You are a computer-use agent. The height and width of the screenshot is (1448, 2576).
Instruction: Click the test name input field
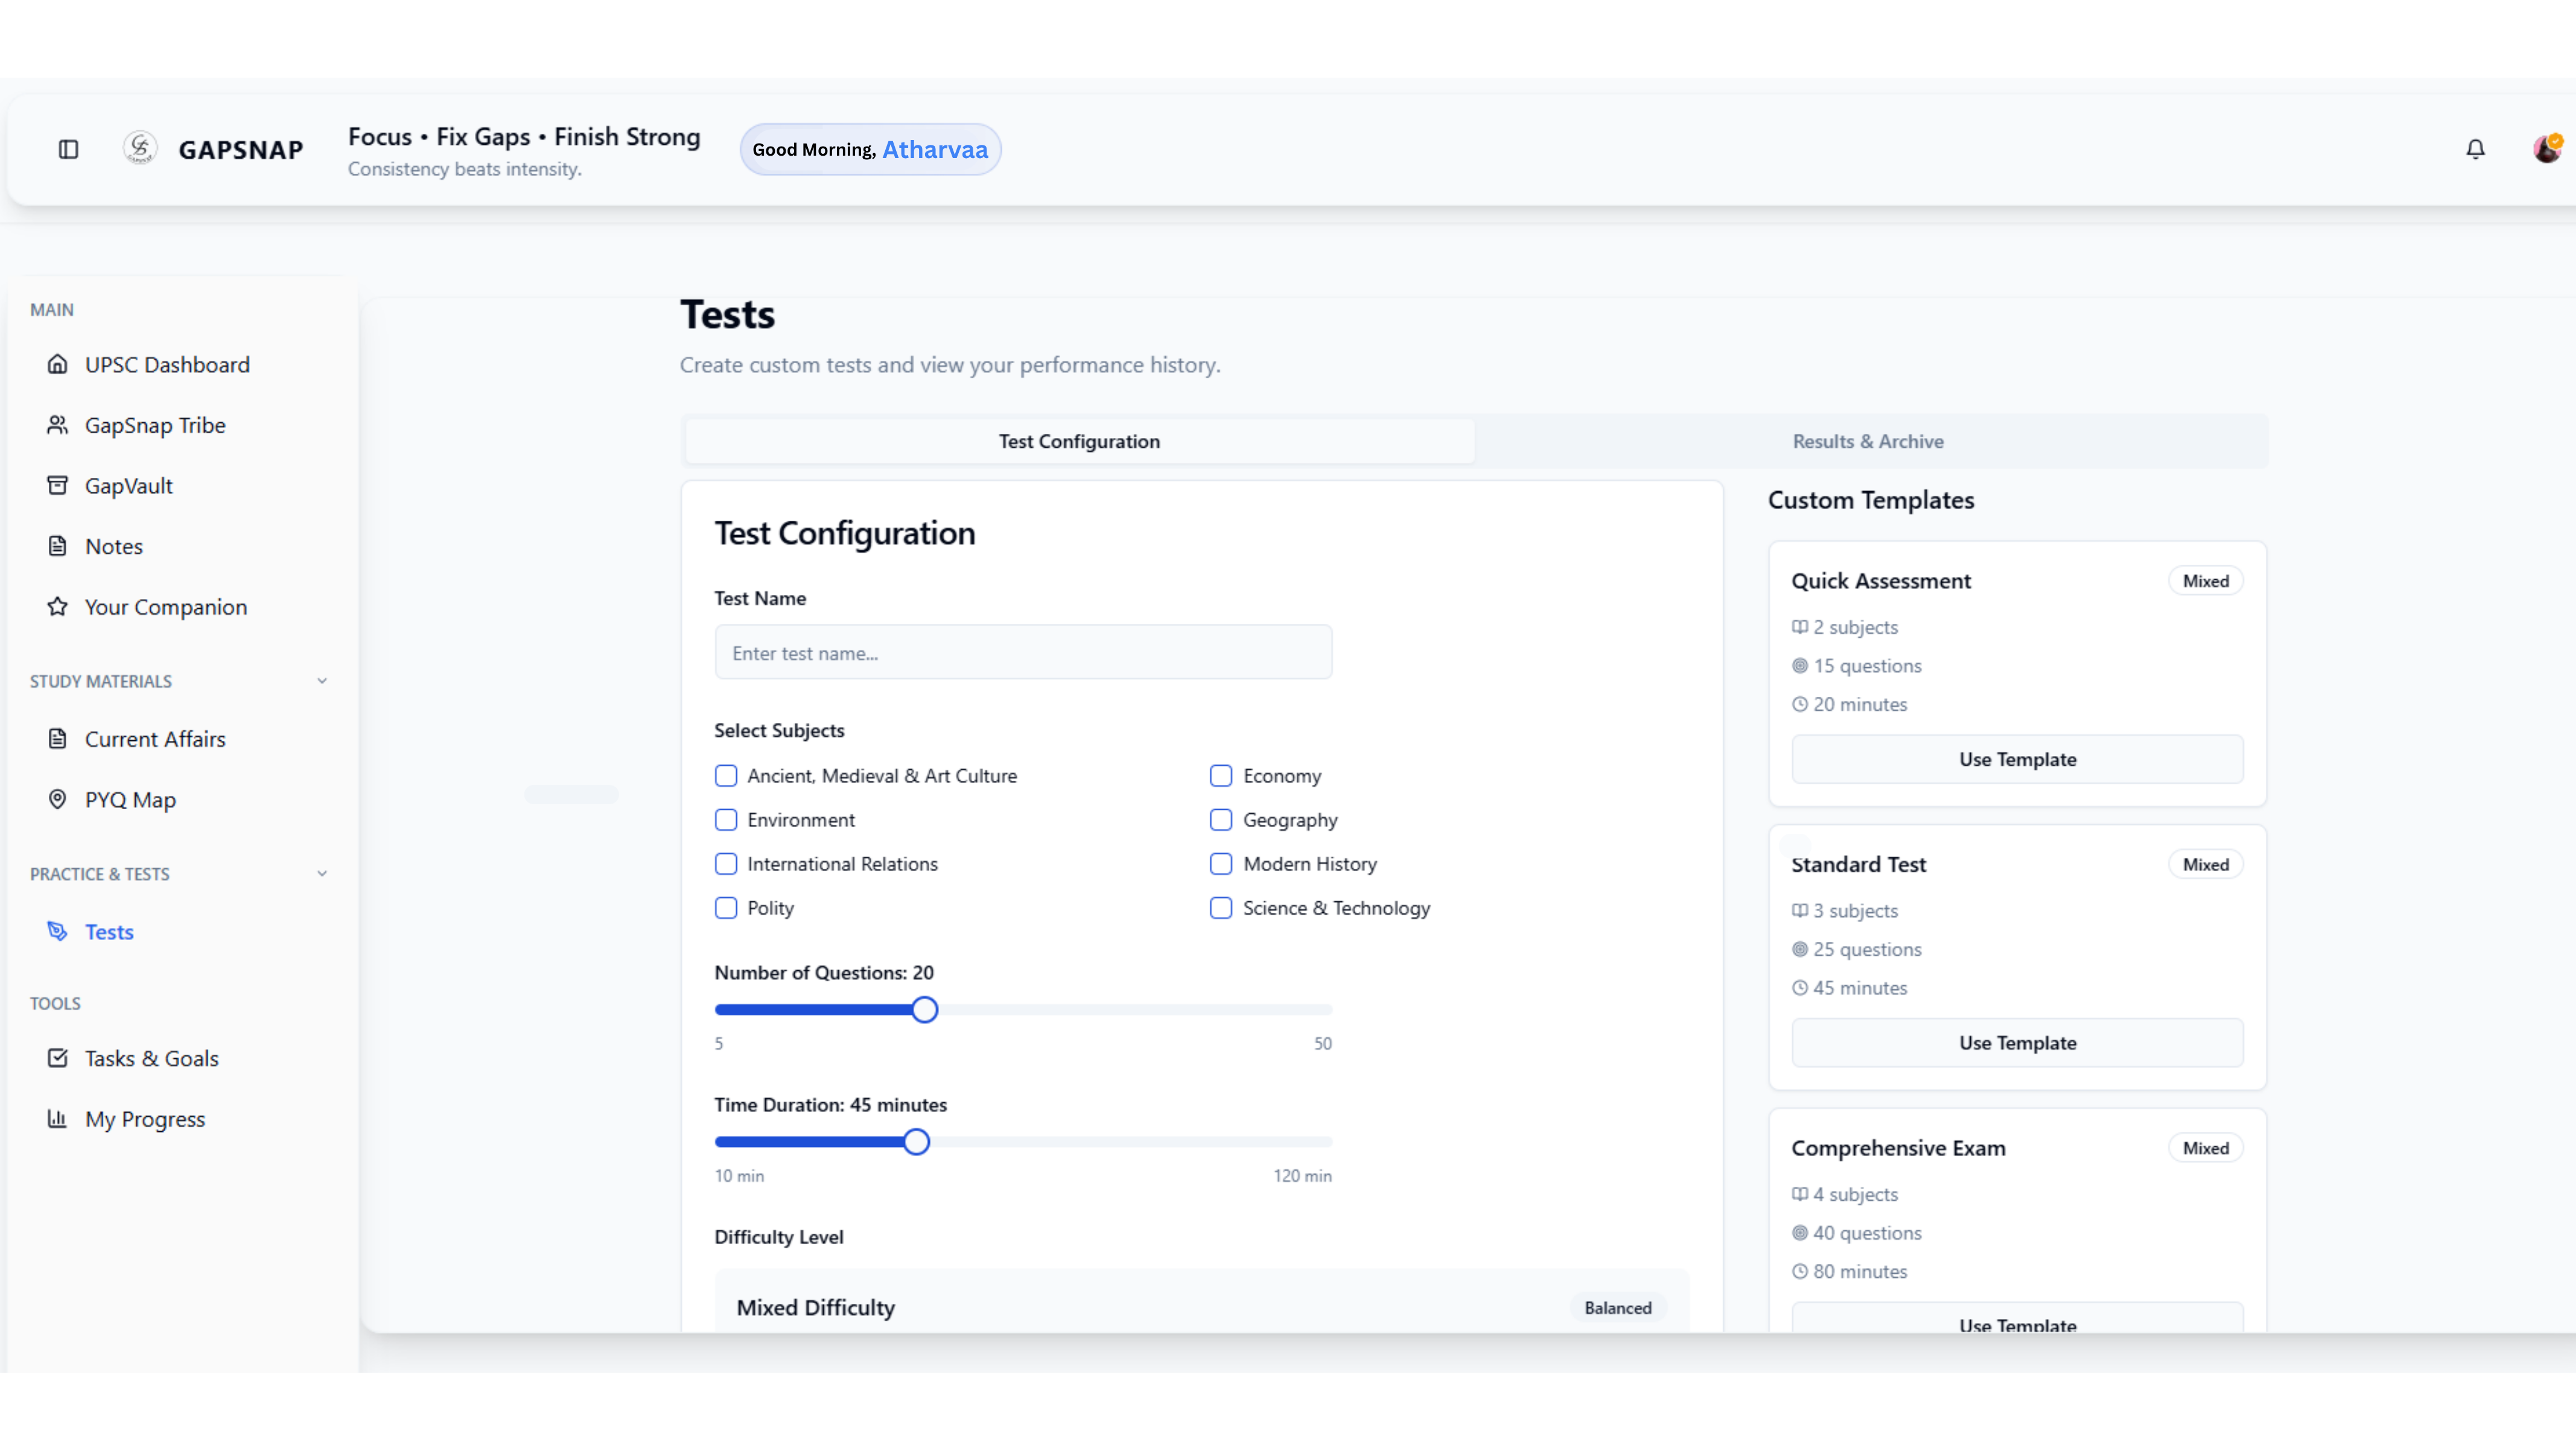[x=1022, y=652]
